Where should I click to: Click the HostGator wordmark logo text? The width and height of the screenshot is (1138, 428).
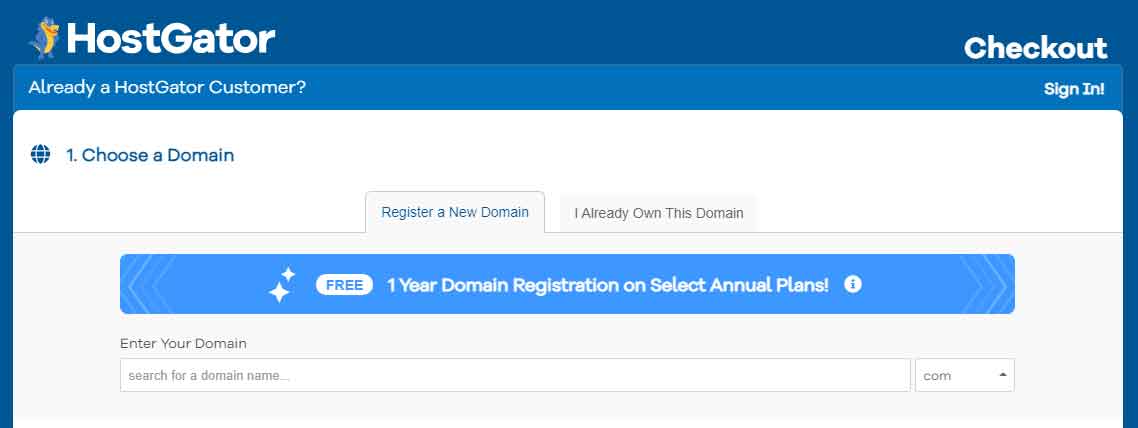pyautogui.click(x=170, y=39)
